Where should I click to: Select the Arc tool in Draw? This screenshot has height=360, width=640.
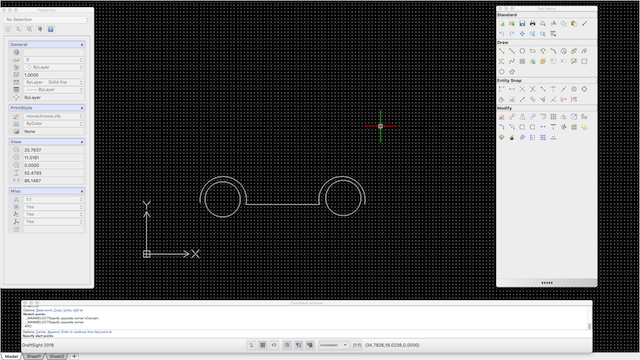[553, 51]
